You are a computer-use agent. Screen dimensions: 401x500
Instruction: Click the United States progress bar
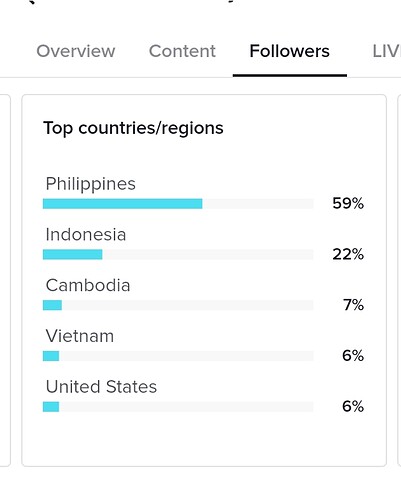click(178, 407)
